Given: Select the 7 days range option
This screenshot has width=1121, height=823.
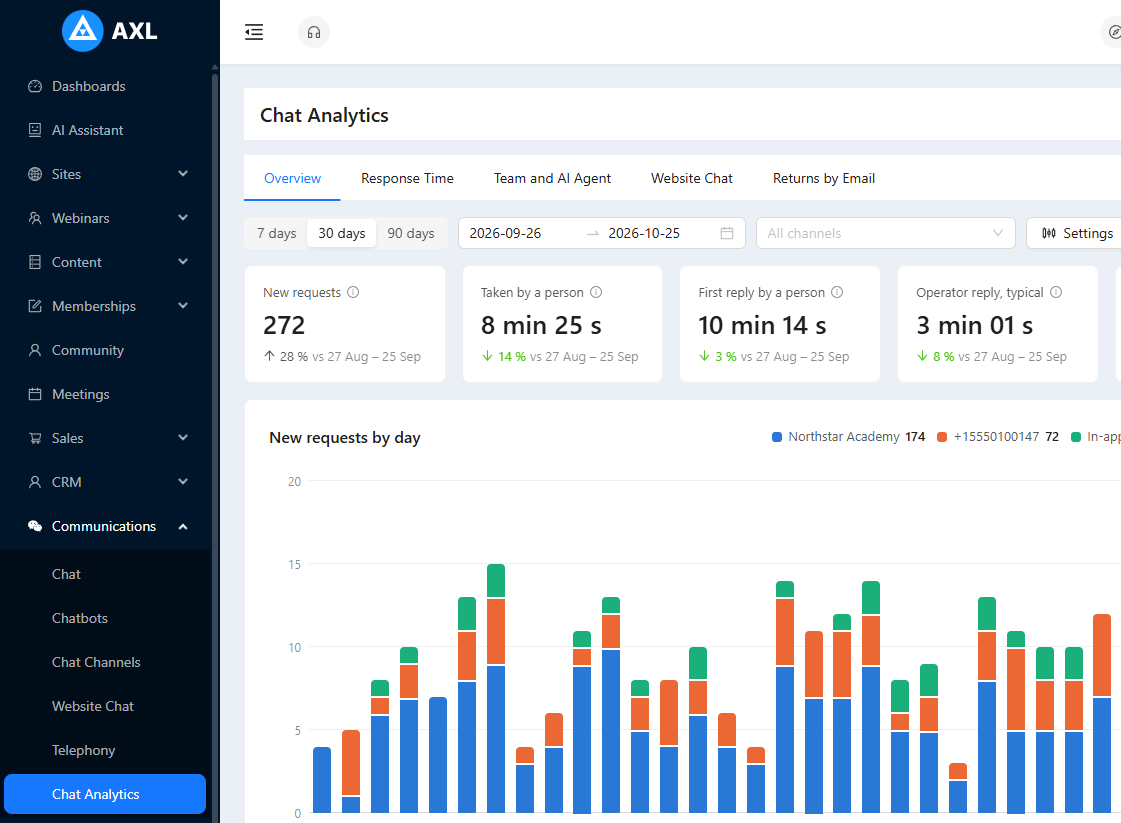Looking at the screenshot, I should tap(277, 233).
